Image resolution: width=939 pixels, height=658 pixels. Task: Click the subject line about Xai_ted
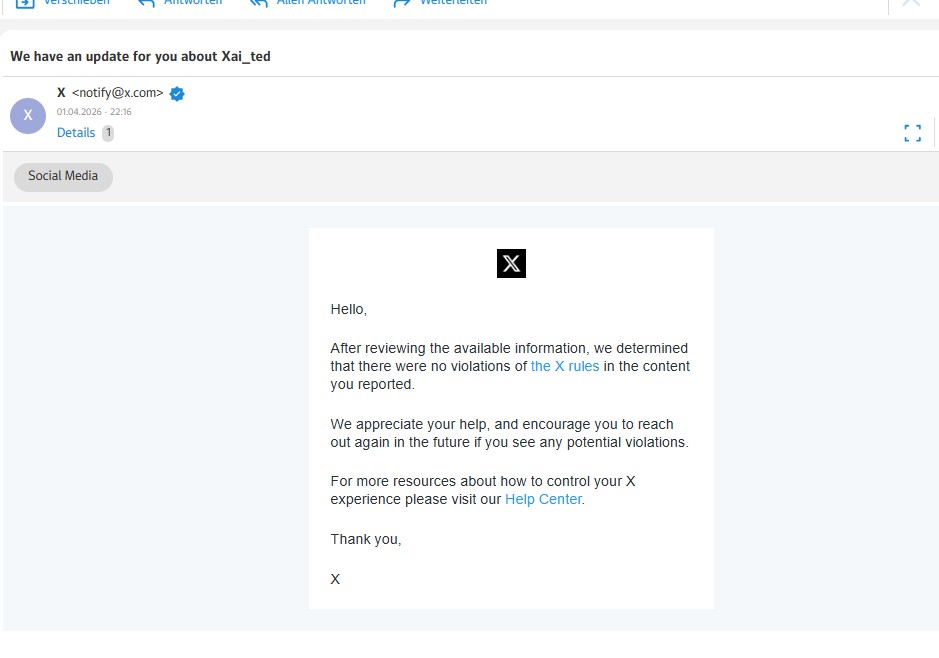coord(140,56)
